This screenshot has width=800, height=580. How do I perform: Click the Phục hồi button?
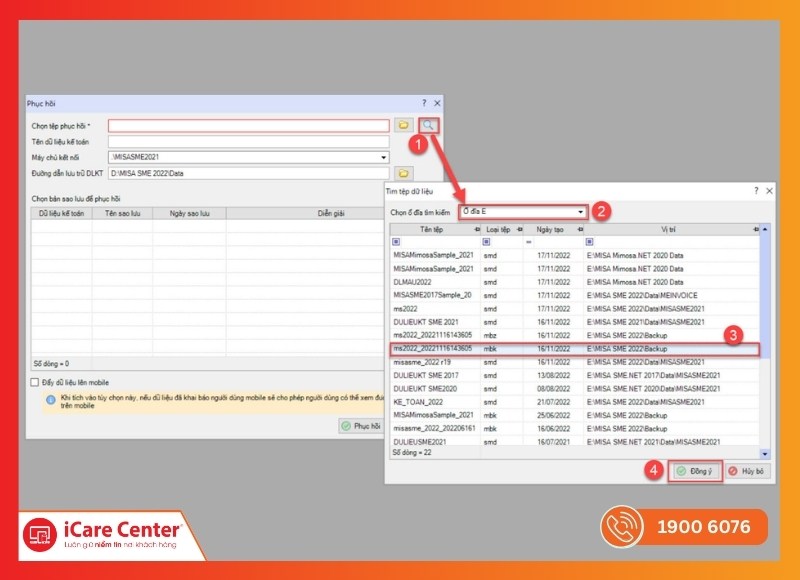pos(362,426)
